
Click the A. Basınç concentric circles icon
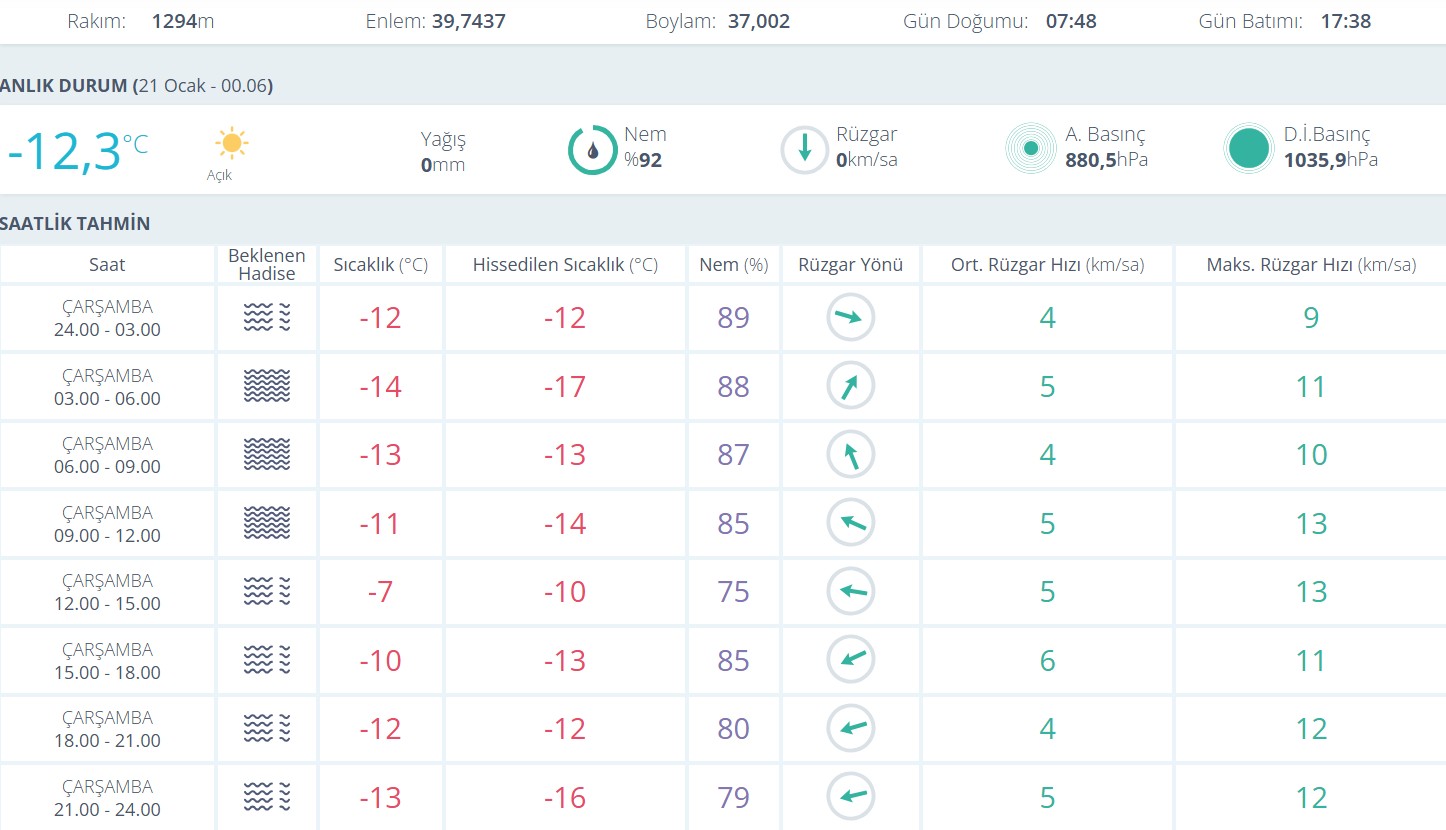coord(1030,149)
